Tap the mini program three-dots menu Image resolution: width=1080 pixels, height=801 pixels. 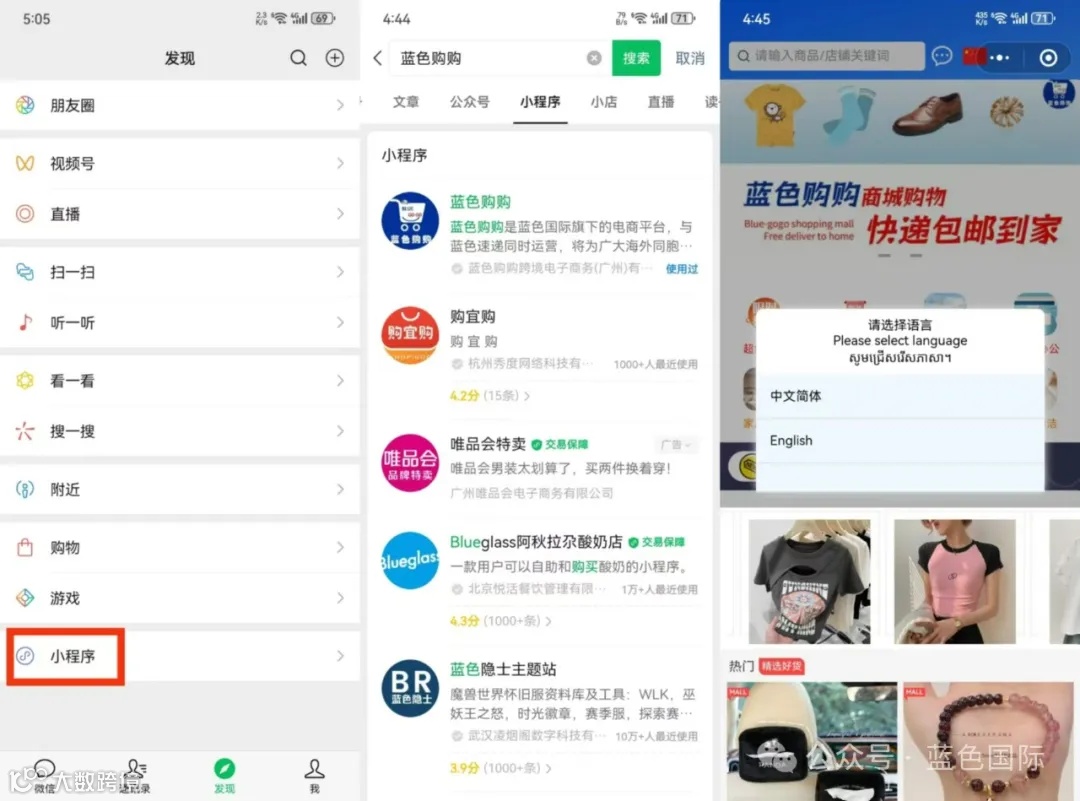pos(999,57)
